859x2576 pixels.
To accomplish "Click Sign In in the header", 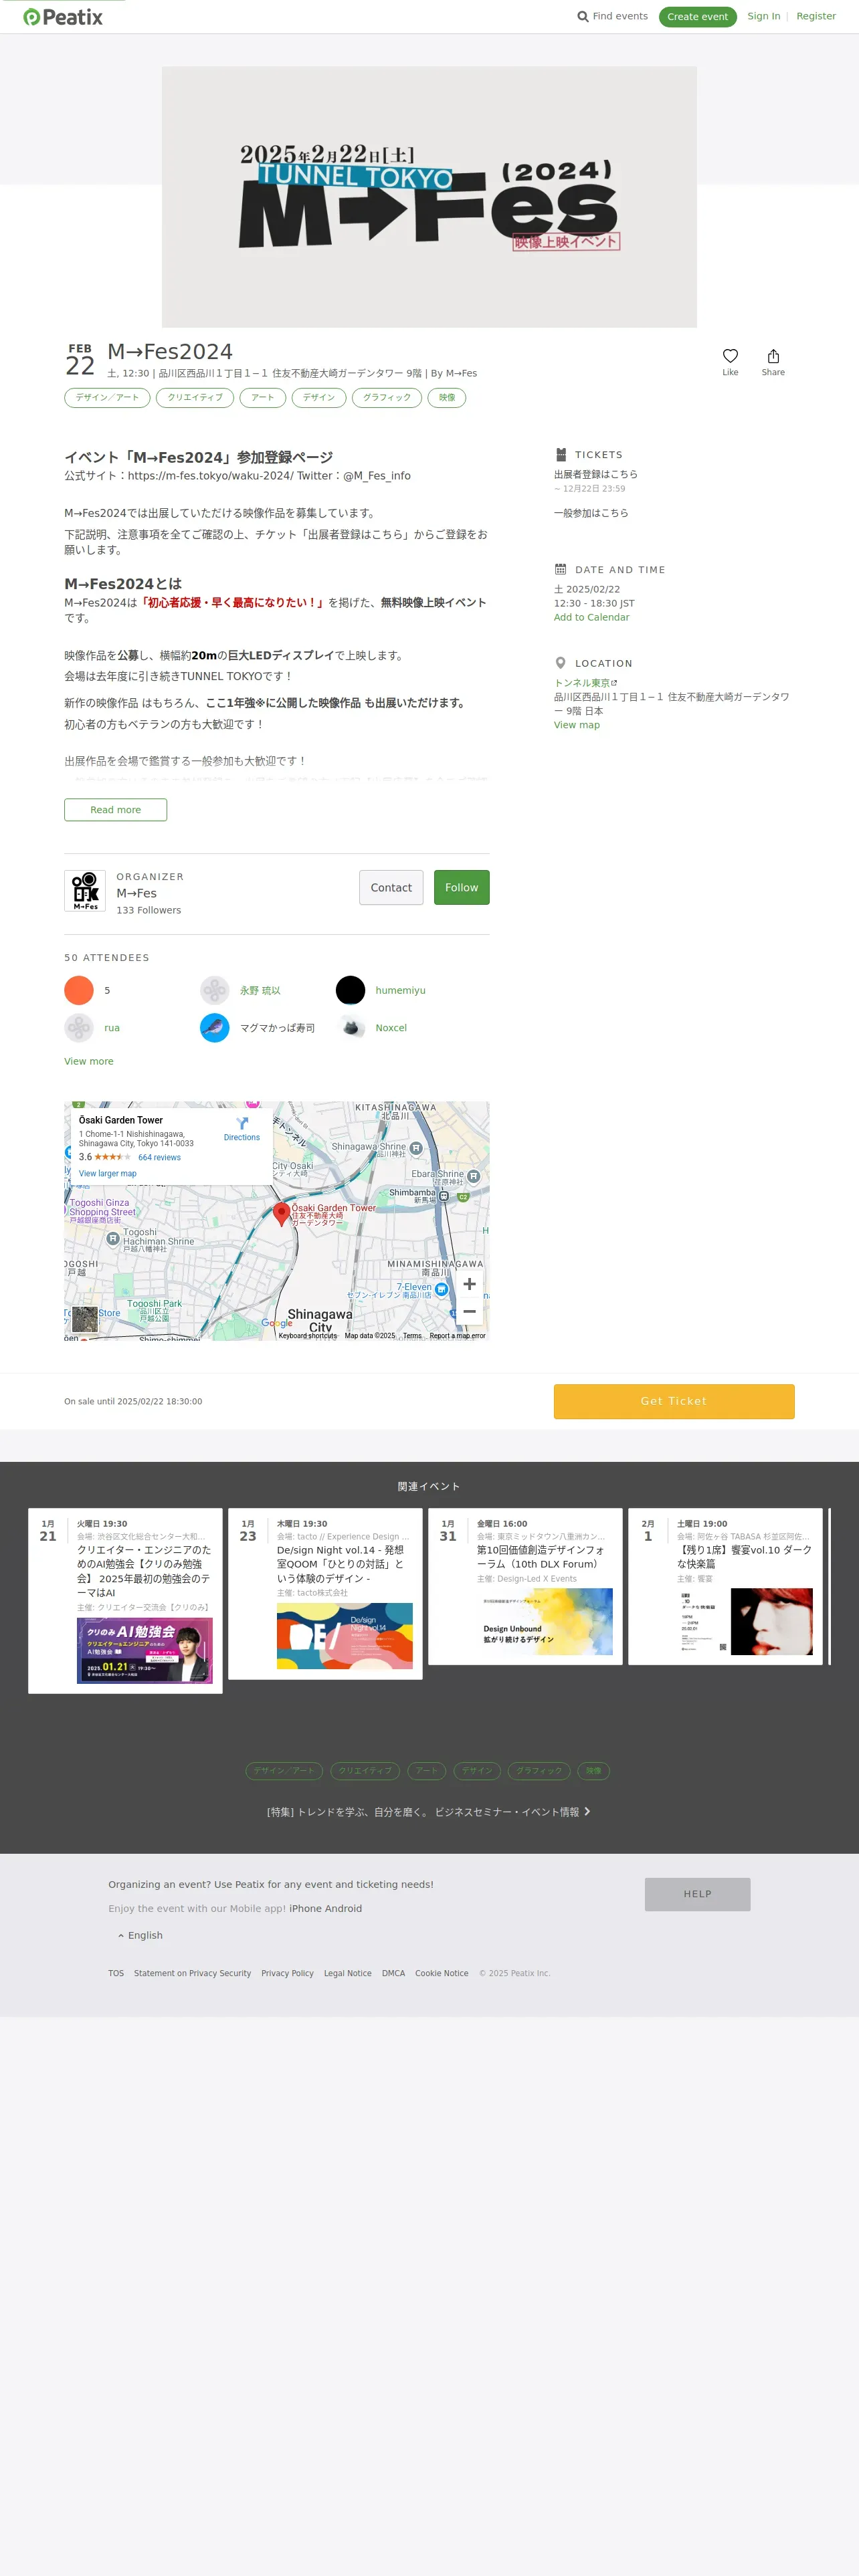I will 764,16.
